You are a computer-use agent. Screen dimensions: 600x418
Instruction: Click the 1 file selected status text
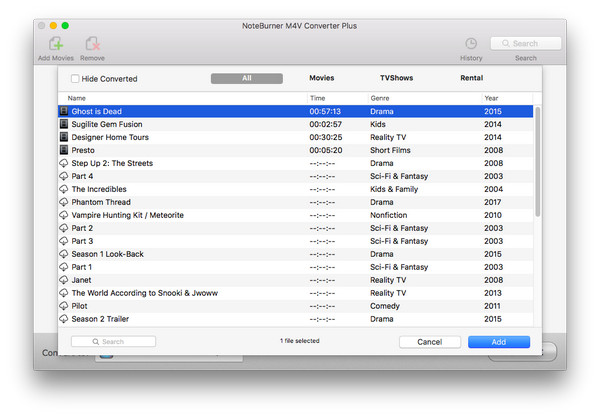click(300, 341)
